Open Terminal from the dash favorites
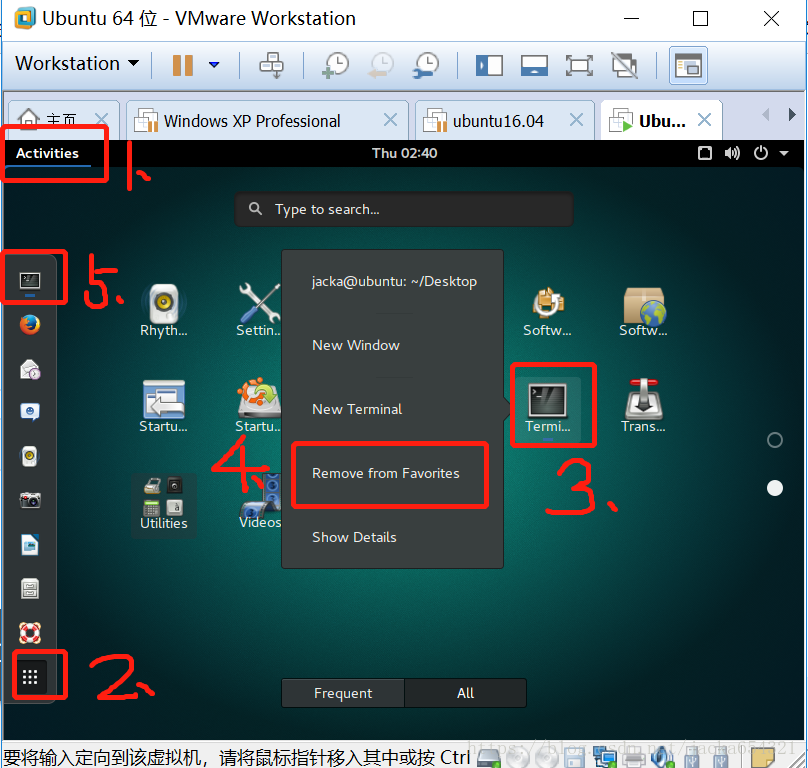Viewport: 808px width, 768px height. (30, 281)
